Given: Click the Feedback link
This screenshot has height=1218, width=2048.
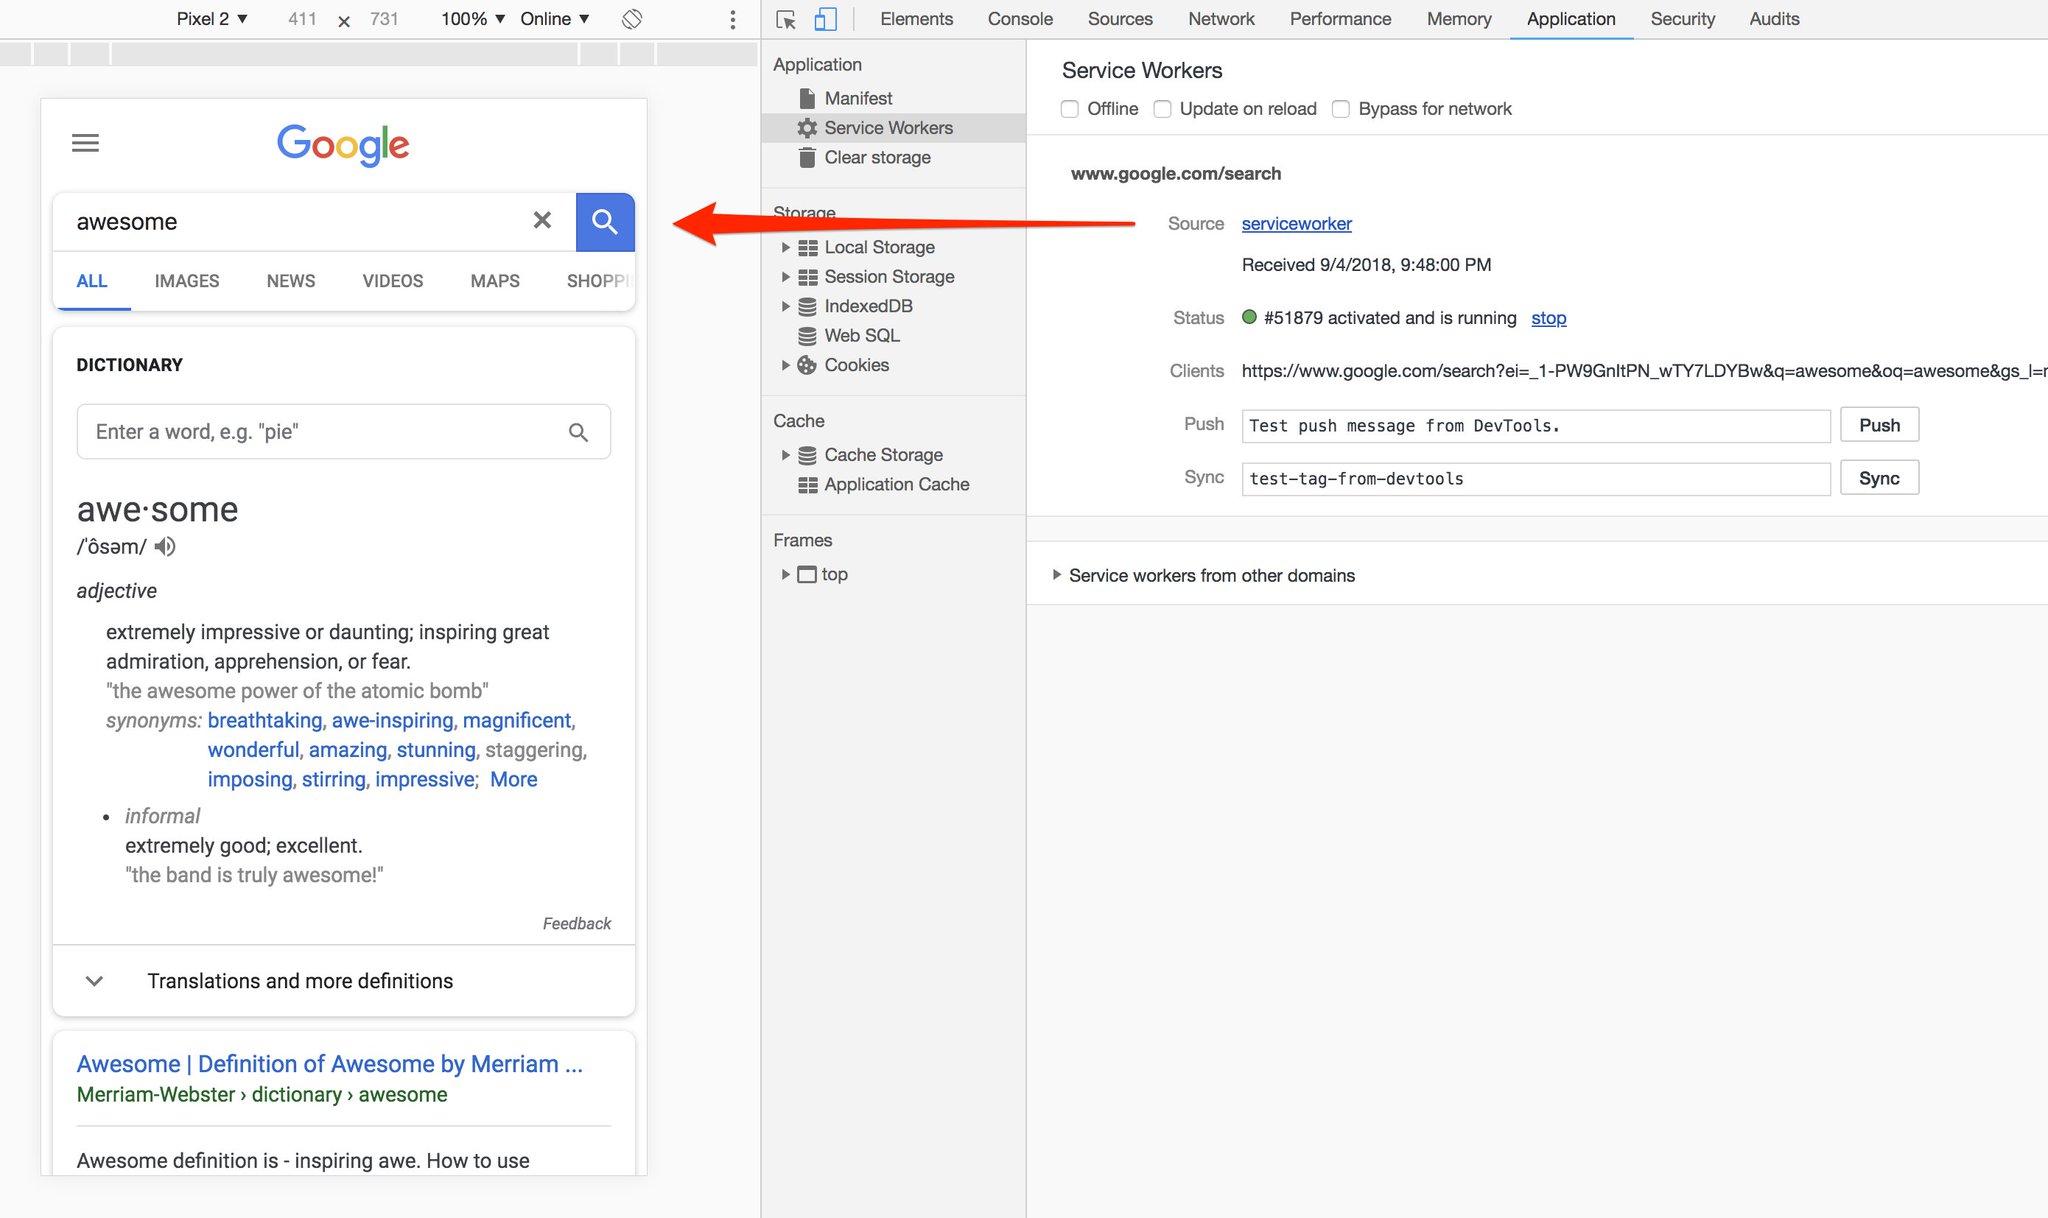Looking at the screenshot, I should (576, 923).
